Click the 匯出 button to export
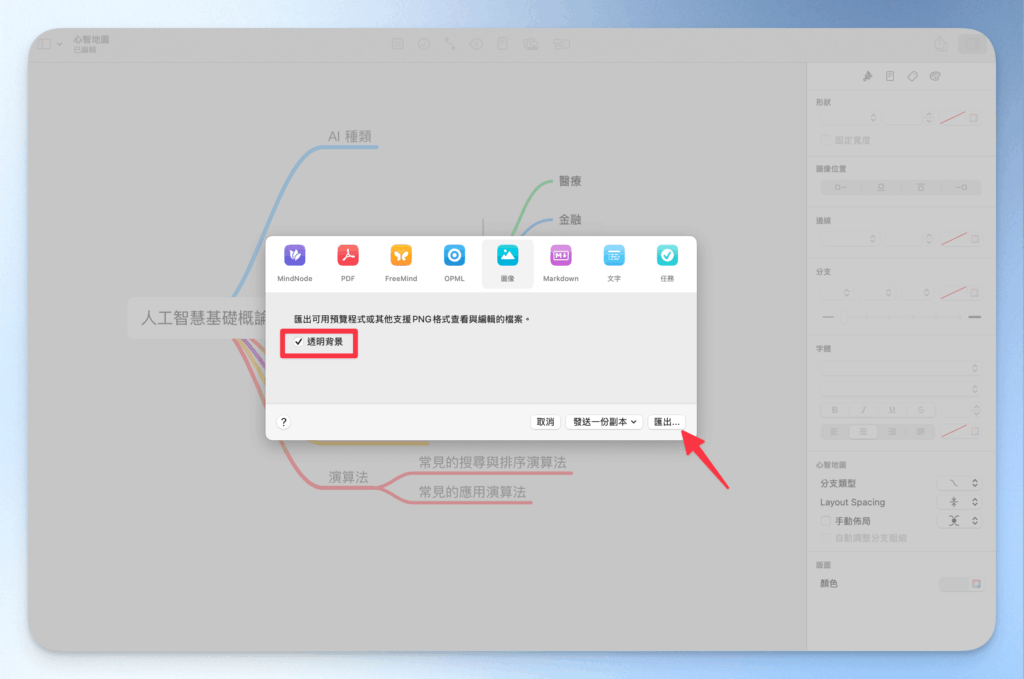This screenshot has height=679, width=1024. click(668, 421)
